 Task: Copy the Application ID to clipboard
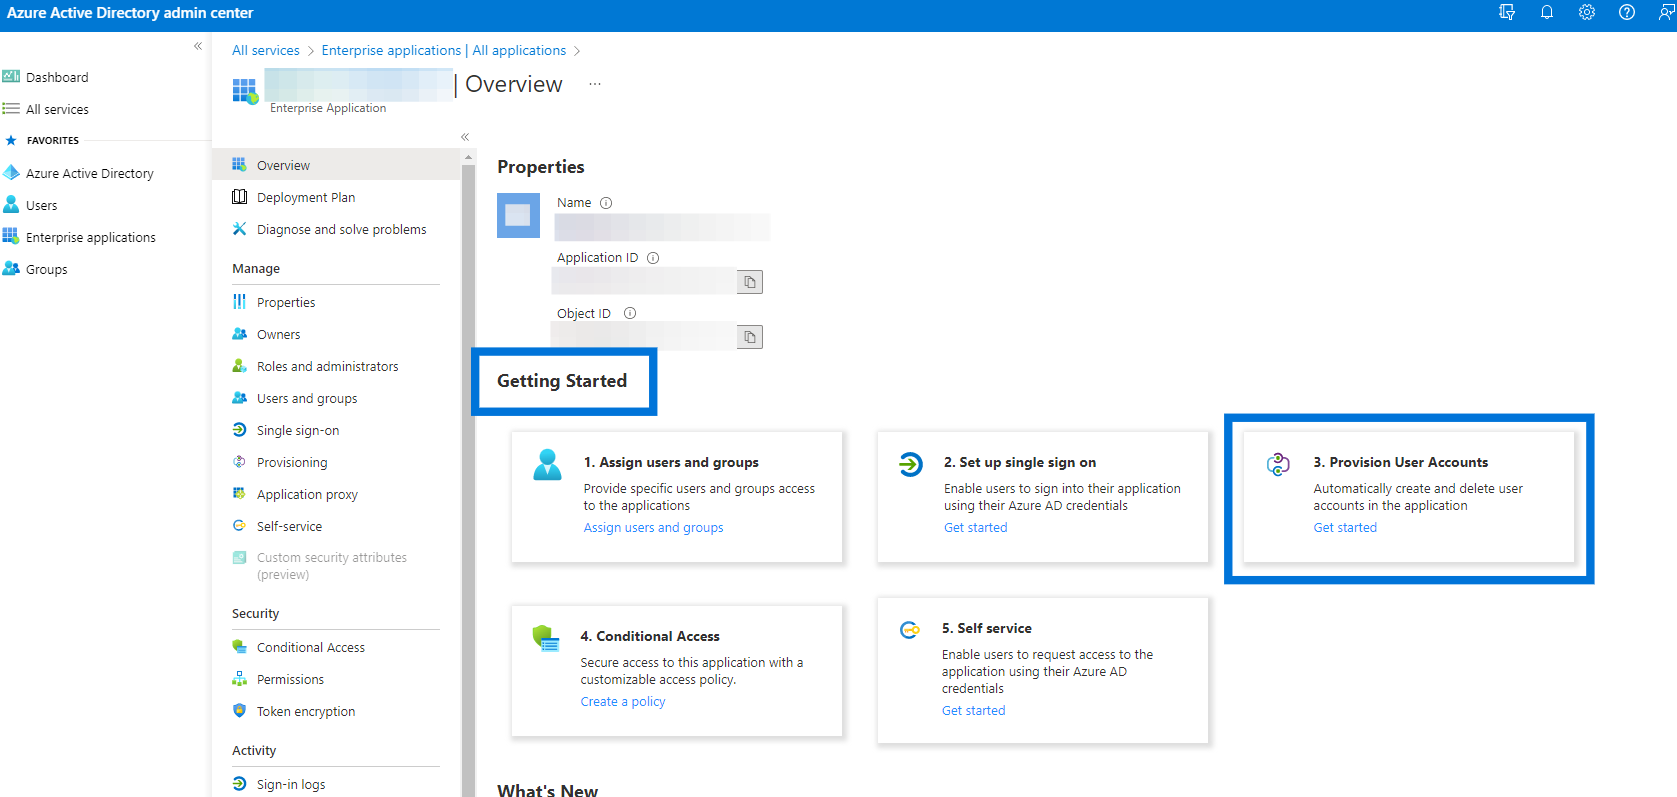[x=750, y=282]
